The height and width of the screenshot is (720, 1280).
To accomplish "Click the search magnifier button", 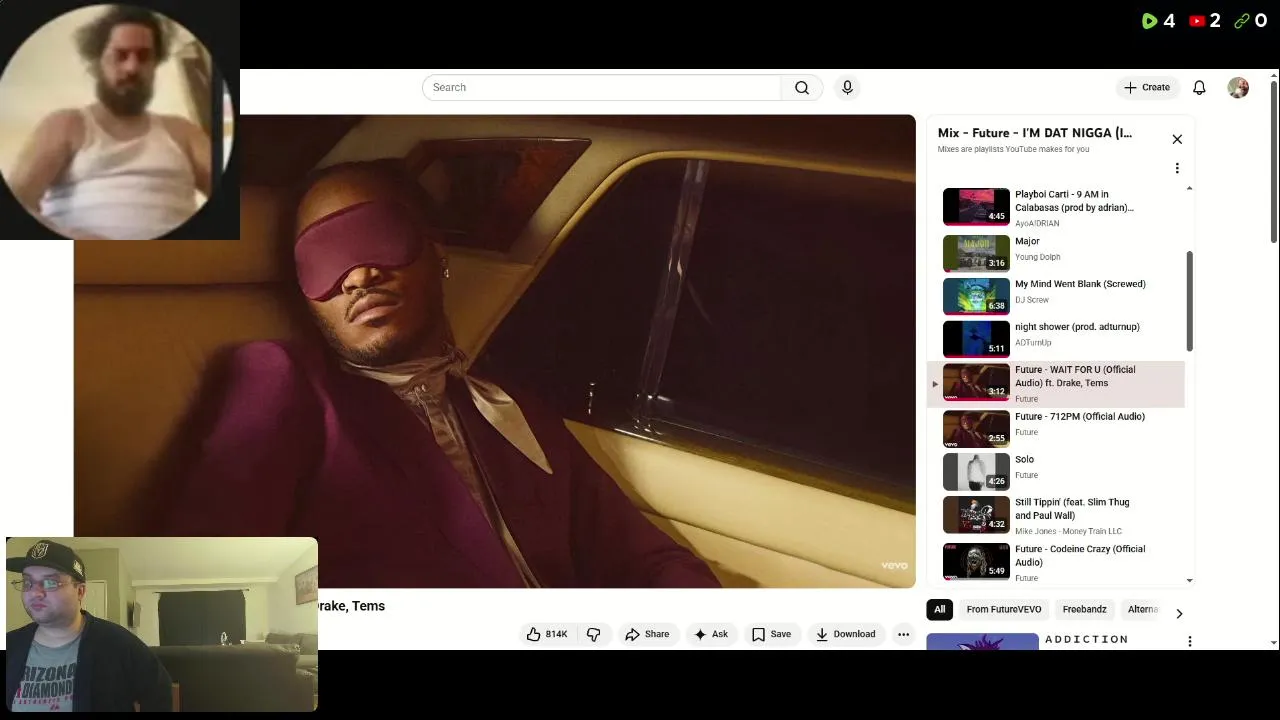I will click(801, 88).
